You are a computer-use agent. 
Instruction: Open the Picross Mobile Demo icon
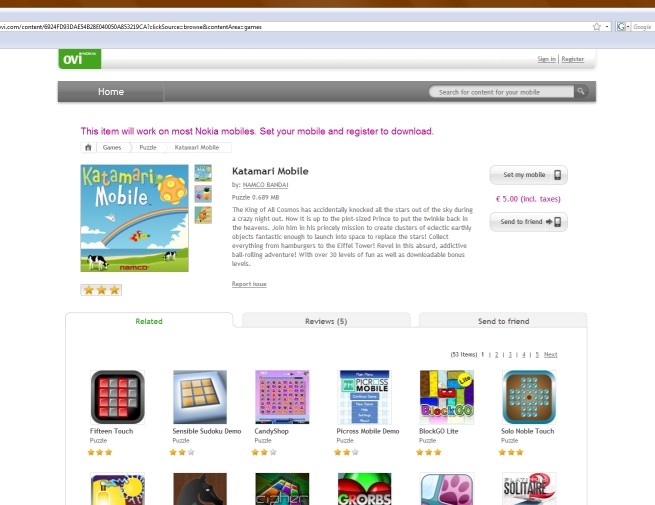pos(364,397)
